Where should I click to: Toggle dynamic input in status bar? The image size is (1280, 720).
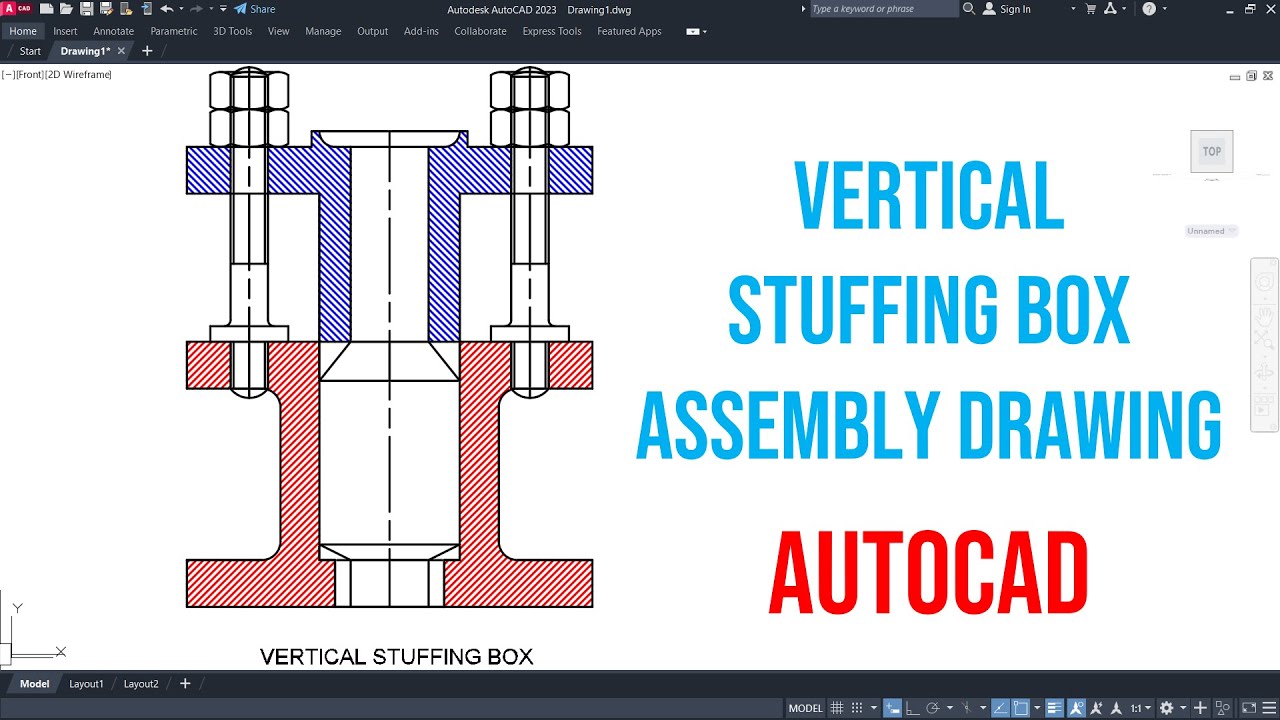point(892,708)
